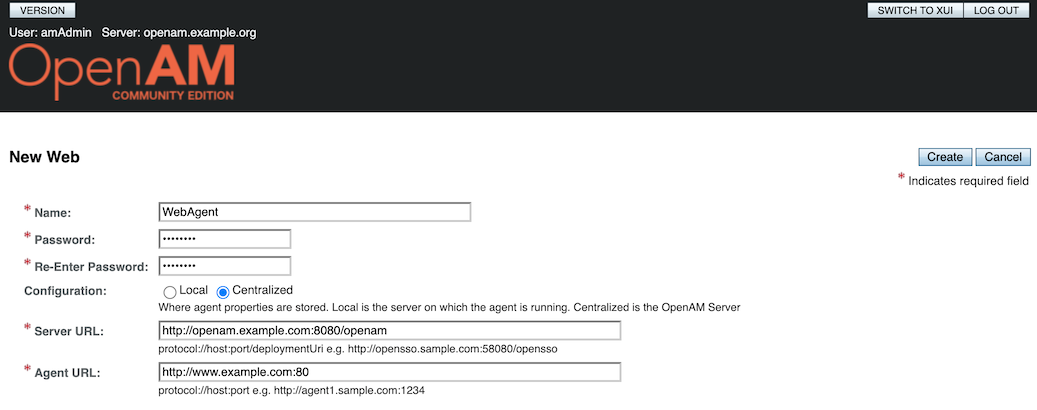Viewport: 1037px width, 410px height.
Task: Log out of the console
Action: pos(996,11)
